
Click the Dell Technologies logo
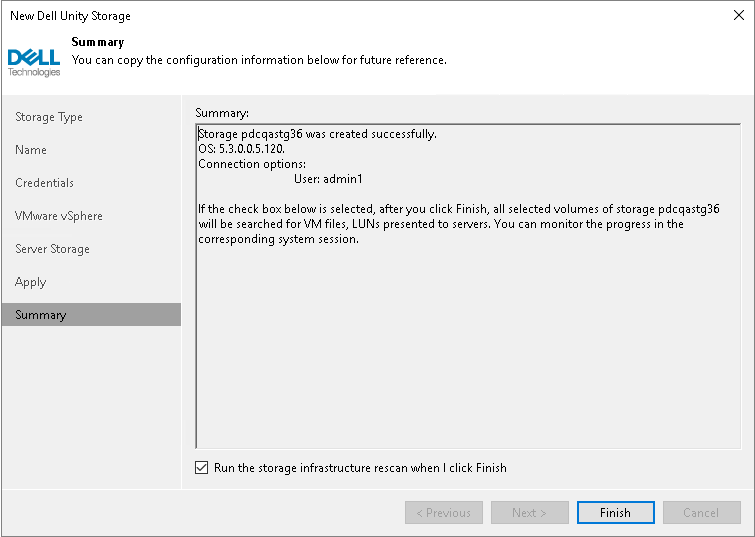34,63
